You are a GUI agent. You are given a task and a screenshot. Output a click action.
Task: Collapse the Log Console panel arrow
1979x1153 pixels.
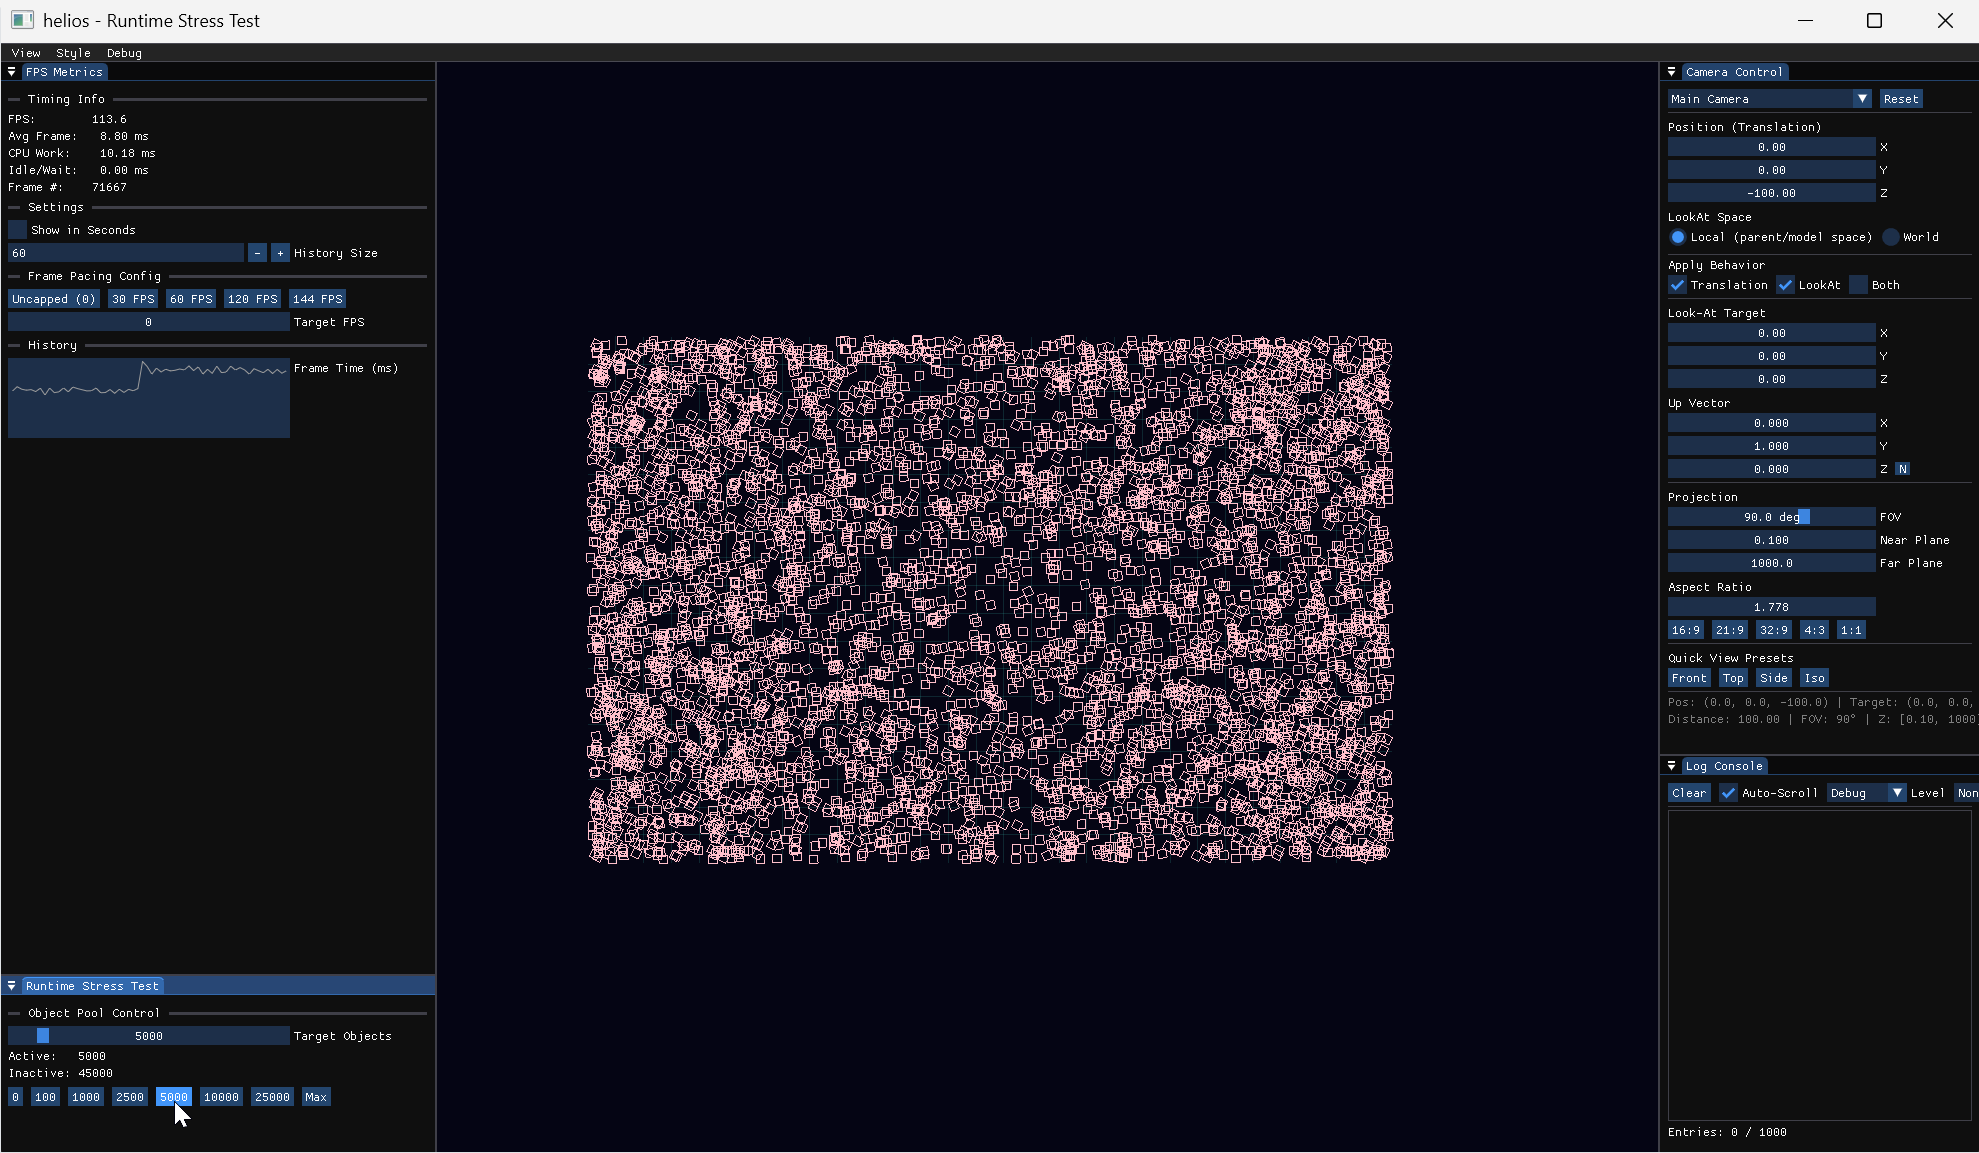pyautogui.click(x=1671, y=766)
